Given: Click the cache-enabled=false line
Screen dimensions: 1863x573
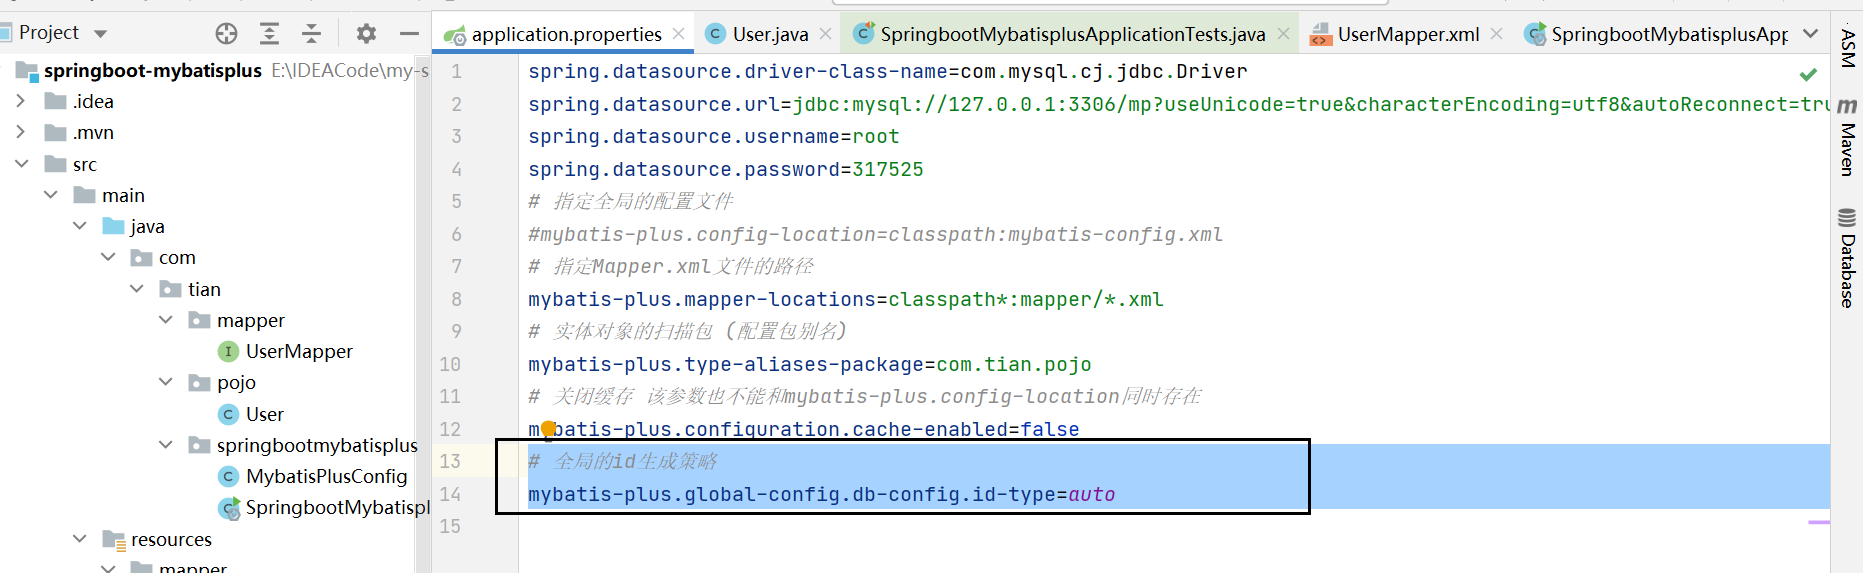Looking at the screenshot, I should [803, 429].
